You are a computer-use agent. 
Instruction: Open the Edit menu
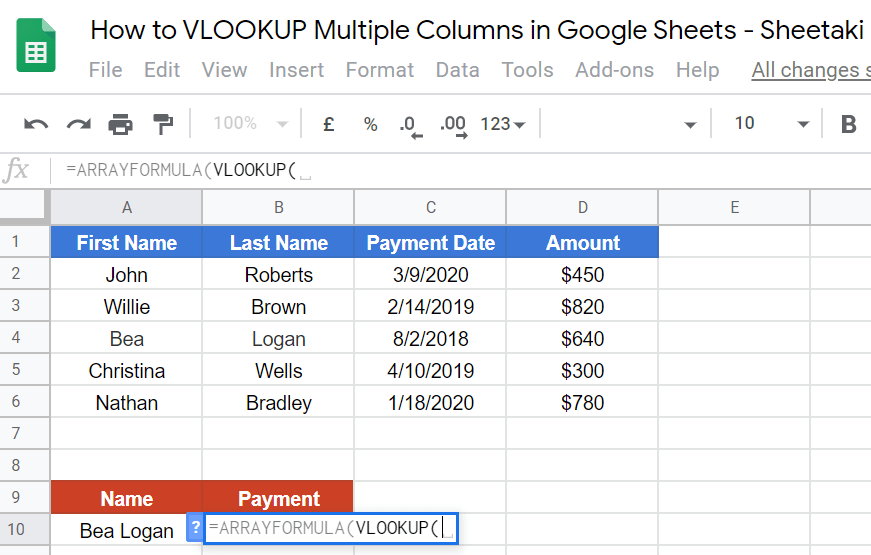[162, 70]
